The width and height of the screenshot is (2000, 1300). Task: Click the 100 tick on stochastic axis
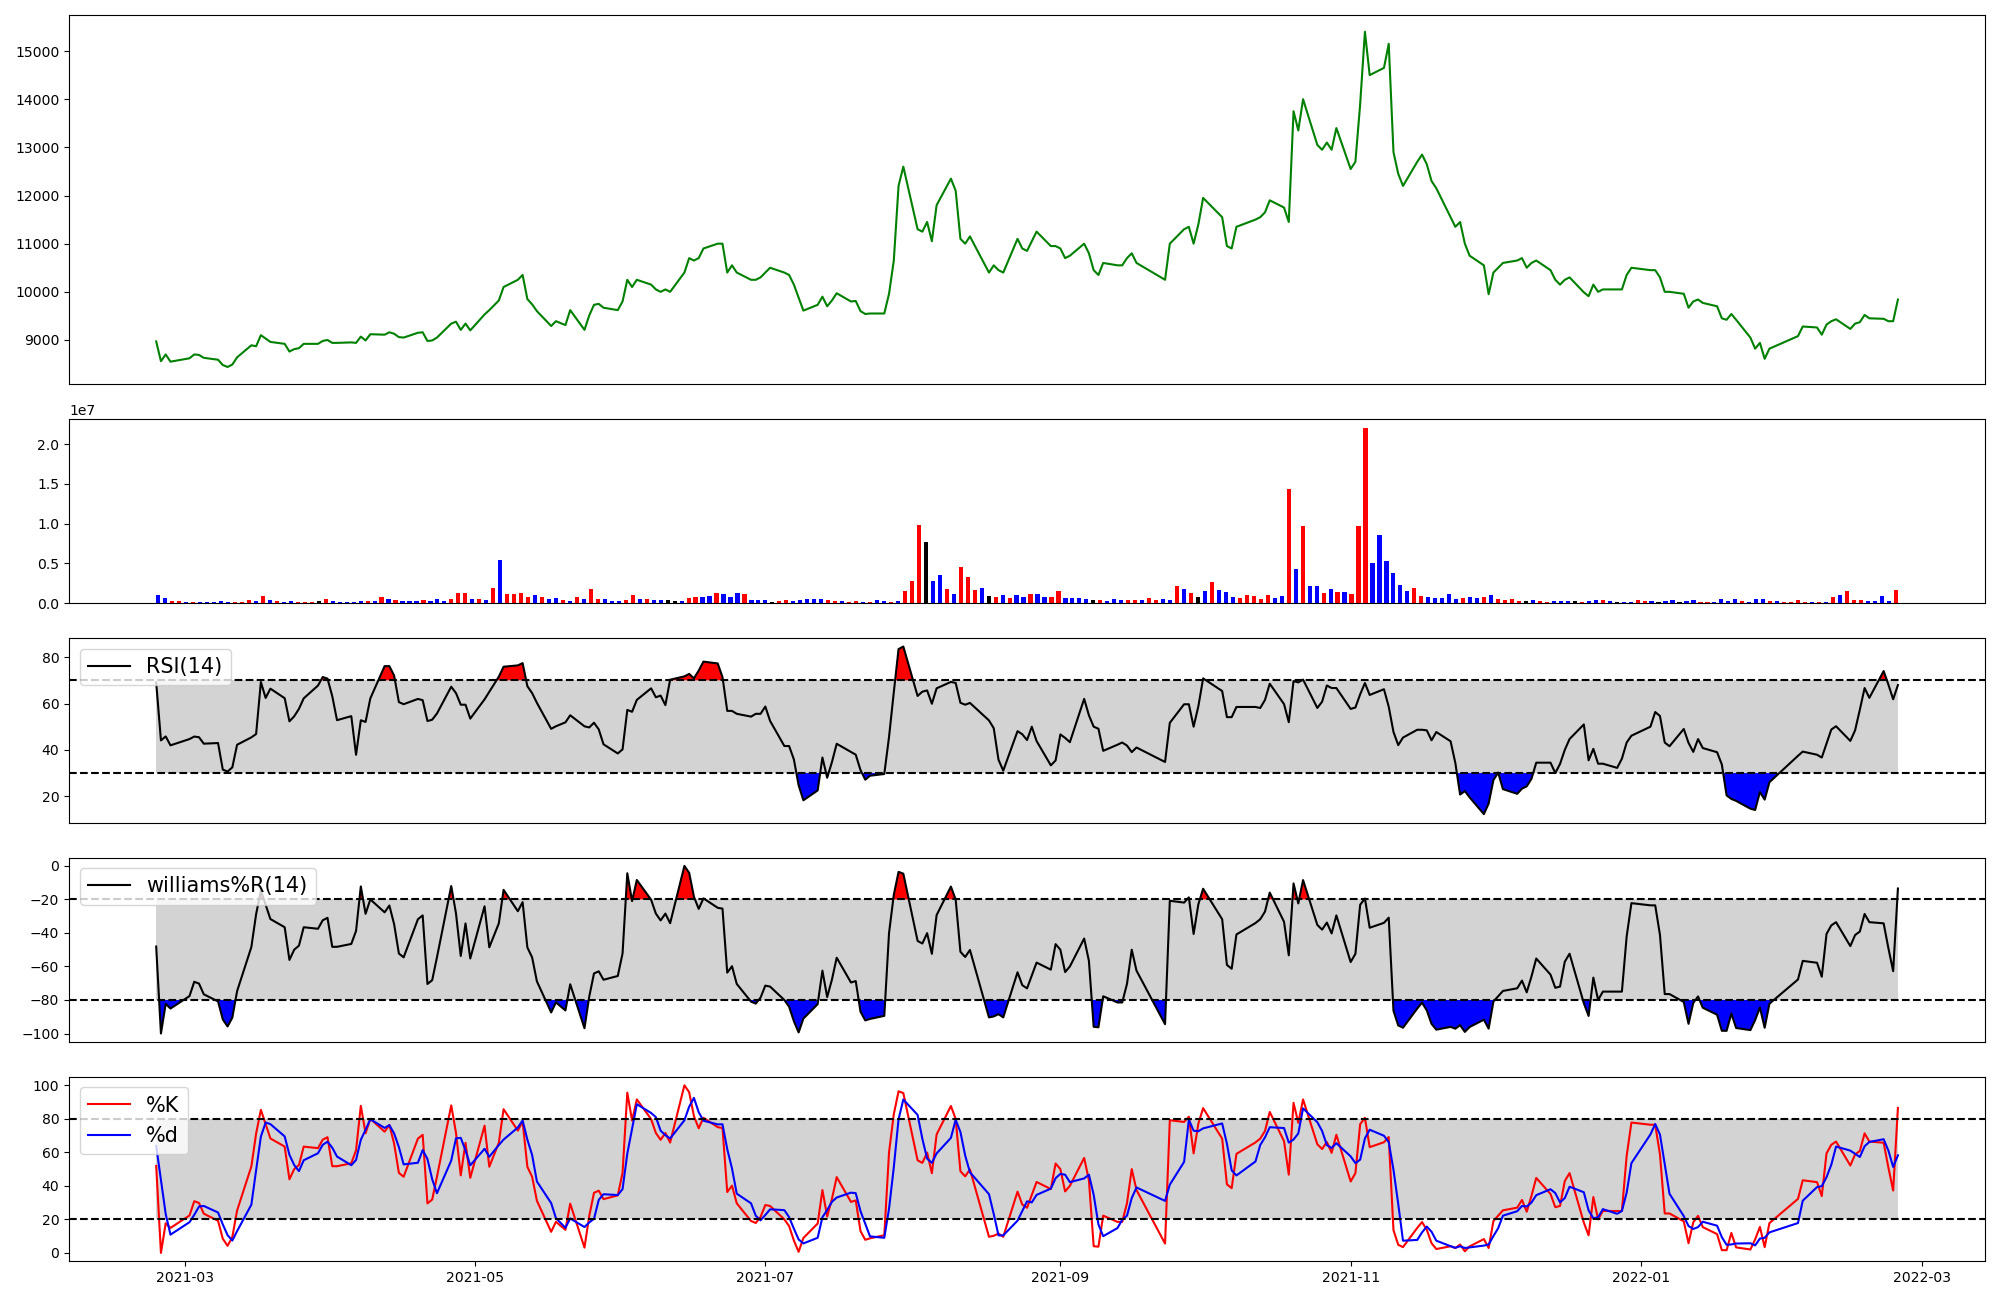(47, 1086)
